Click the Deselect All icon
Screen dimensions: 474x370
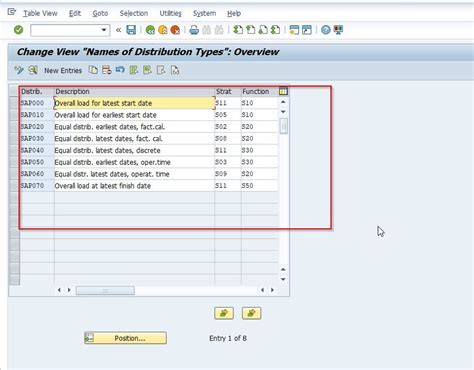click(161, 70)
